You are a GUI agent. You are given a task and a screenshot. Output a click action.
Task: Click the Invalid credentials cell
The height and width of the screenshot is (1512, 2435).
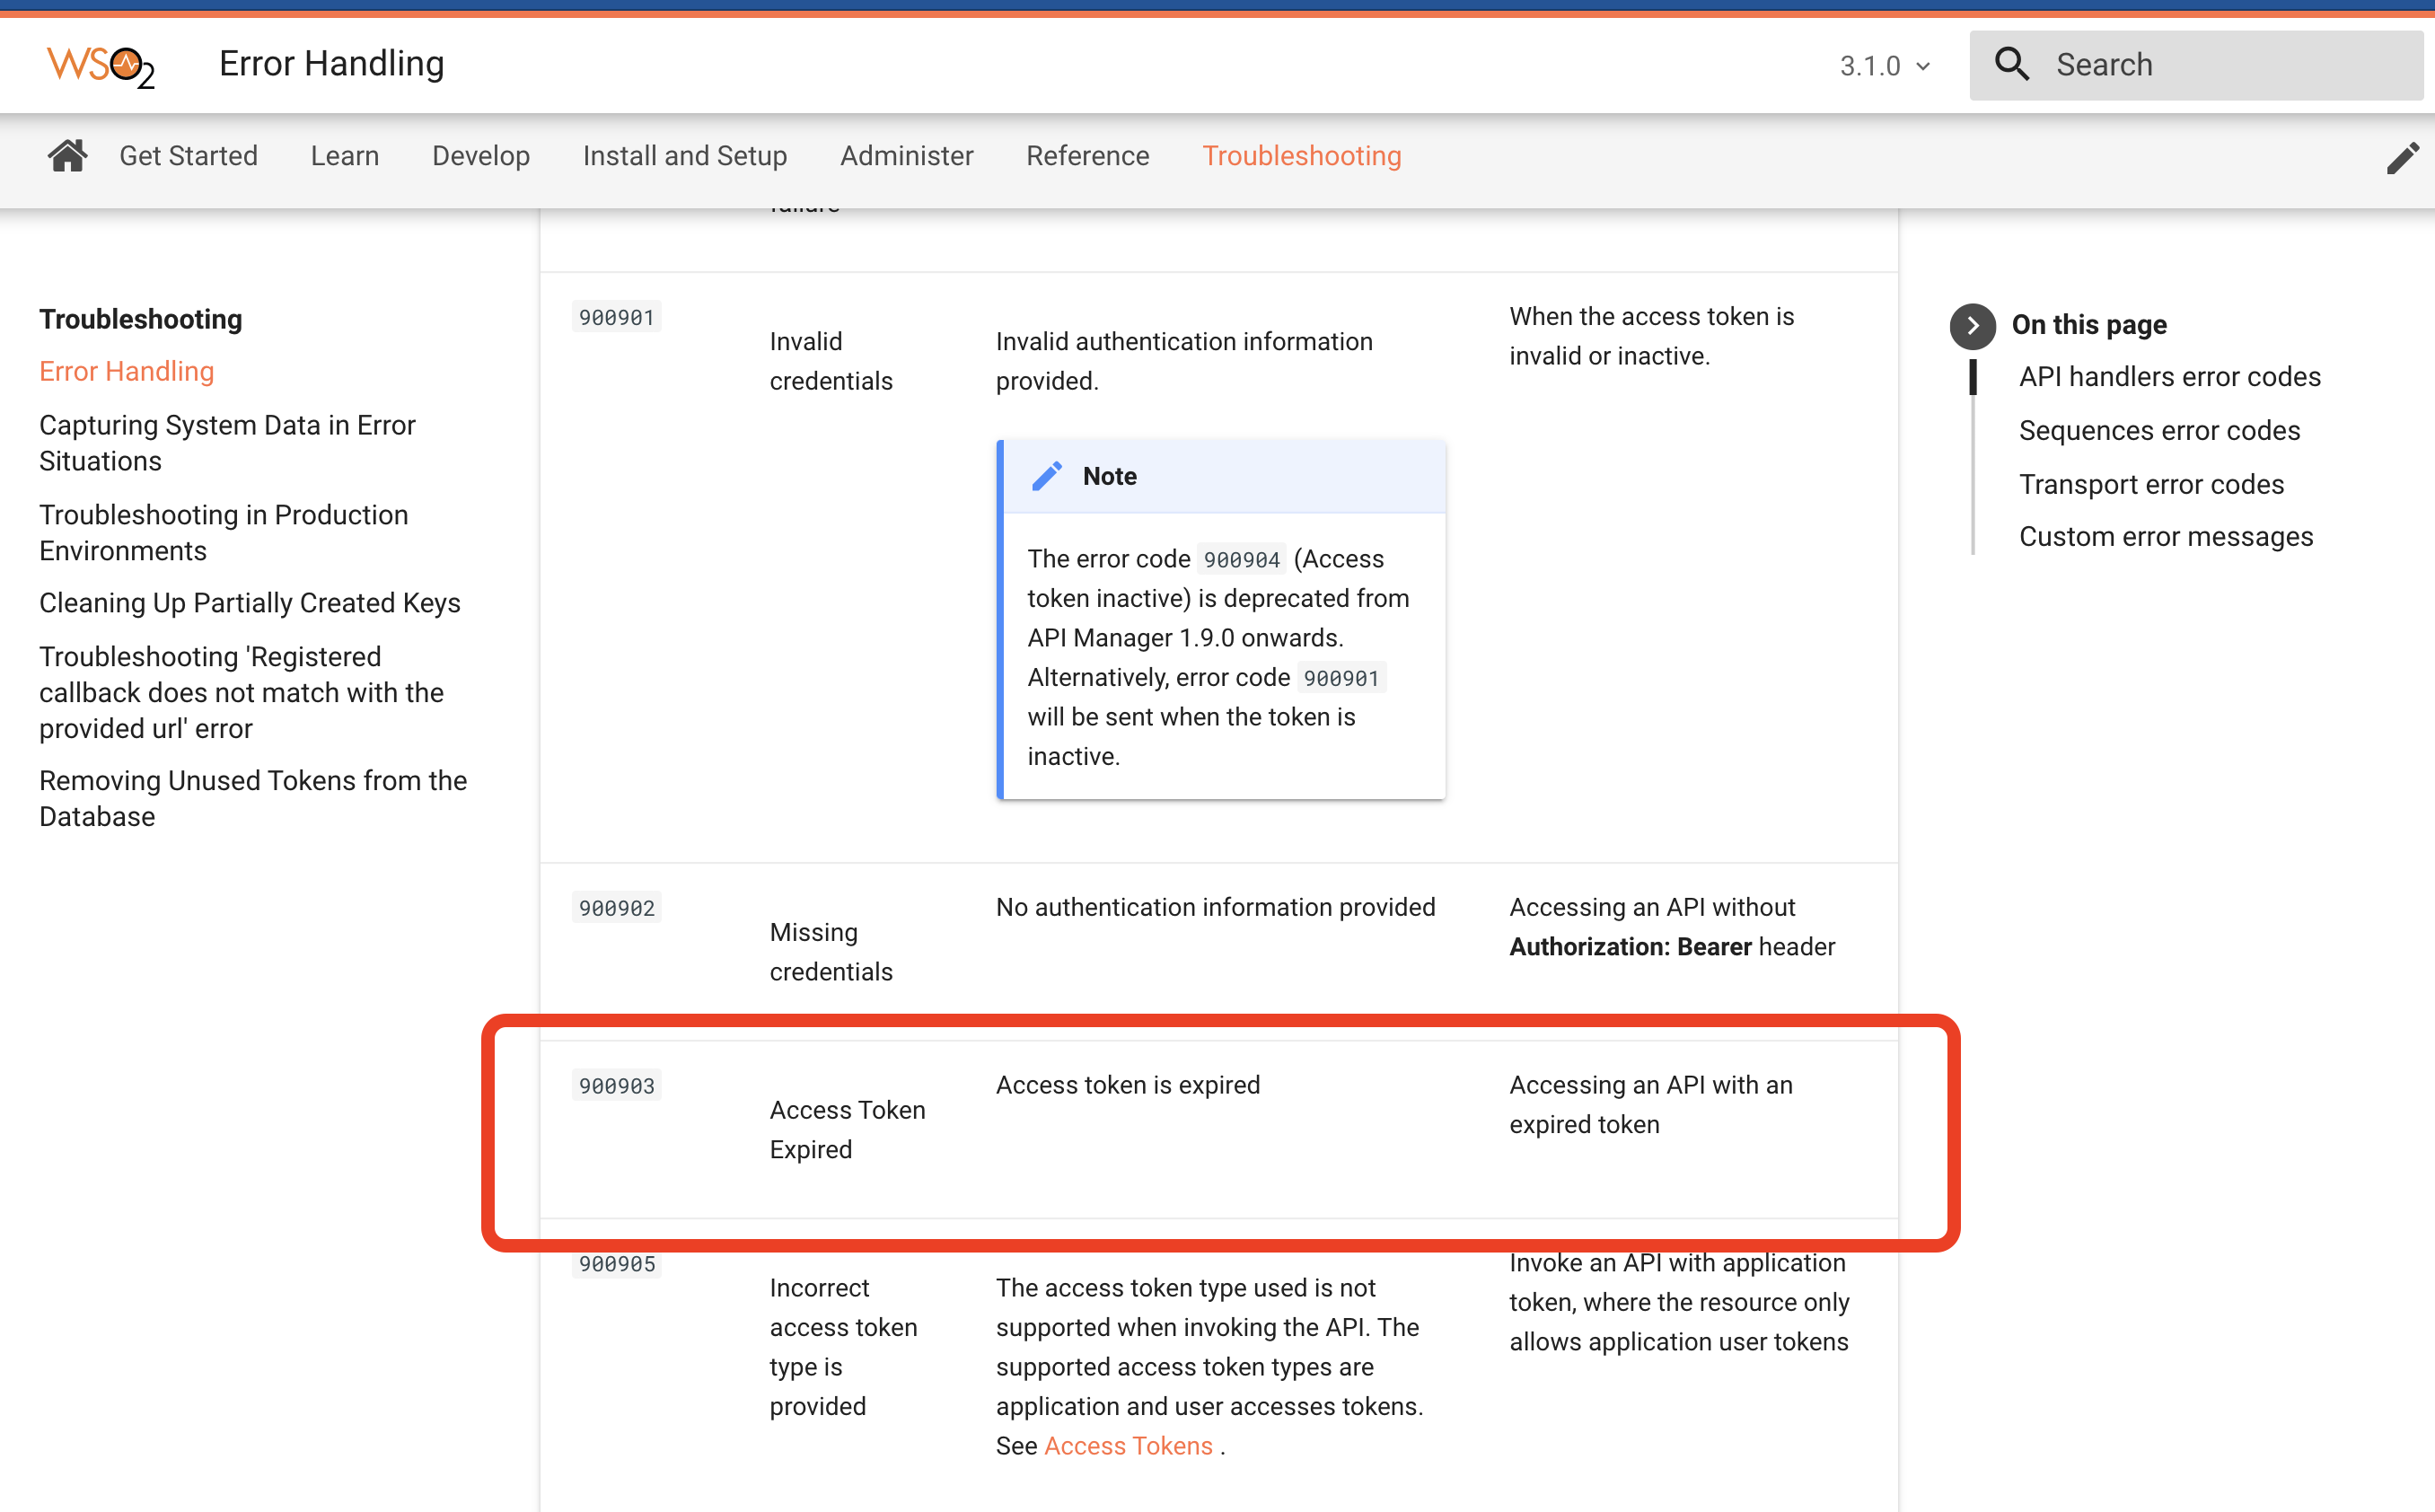pos(831,361)
